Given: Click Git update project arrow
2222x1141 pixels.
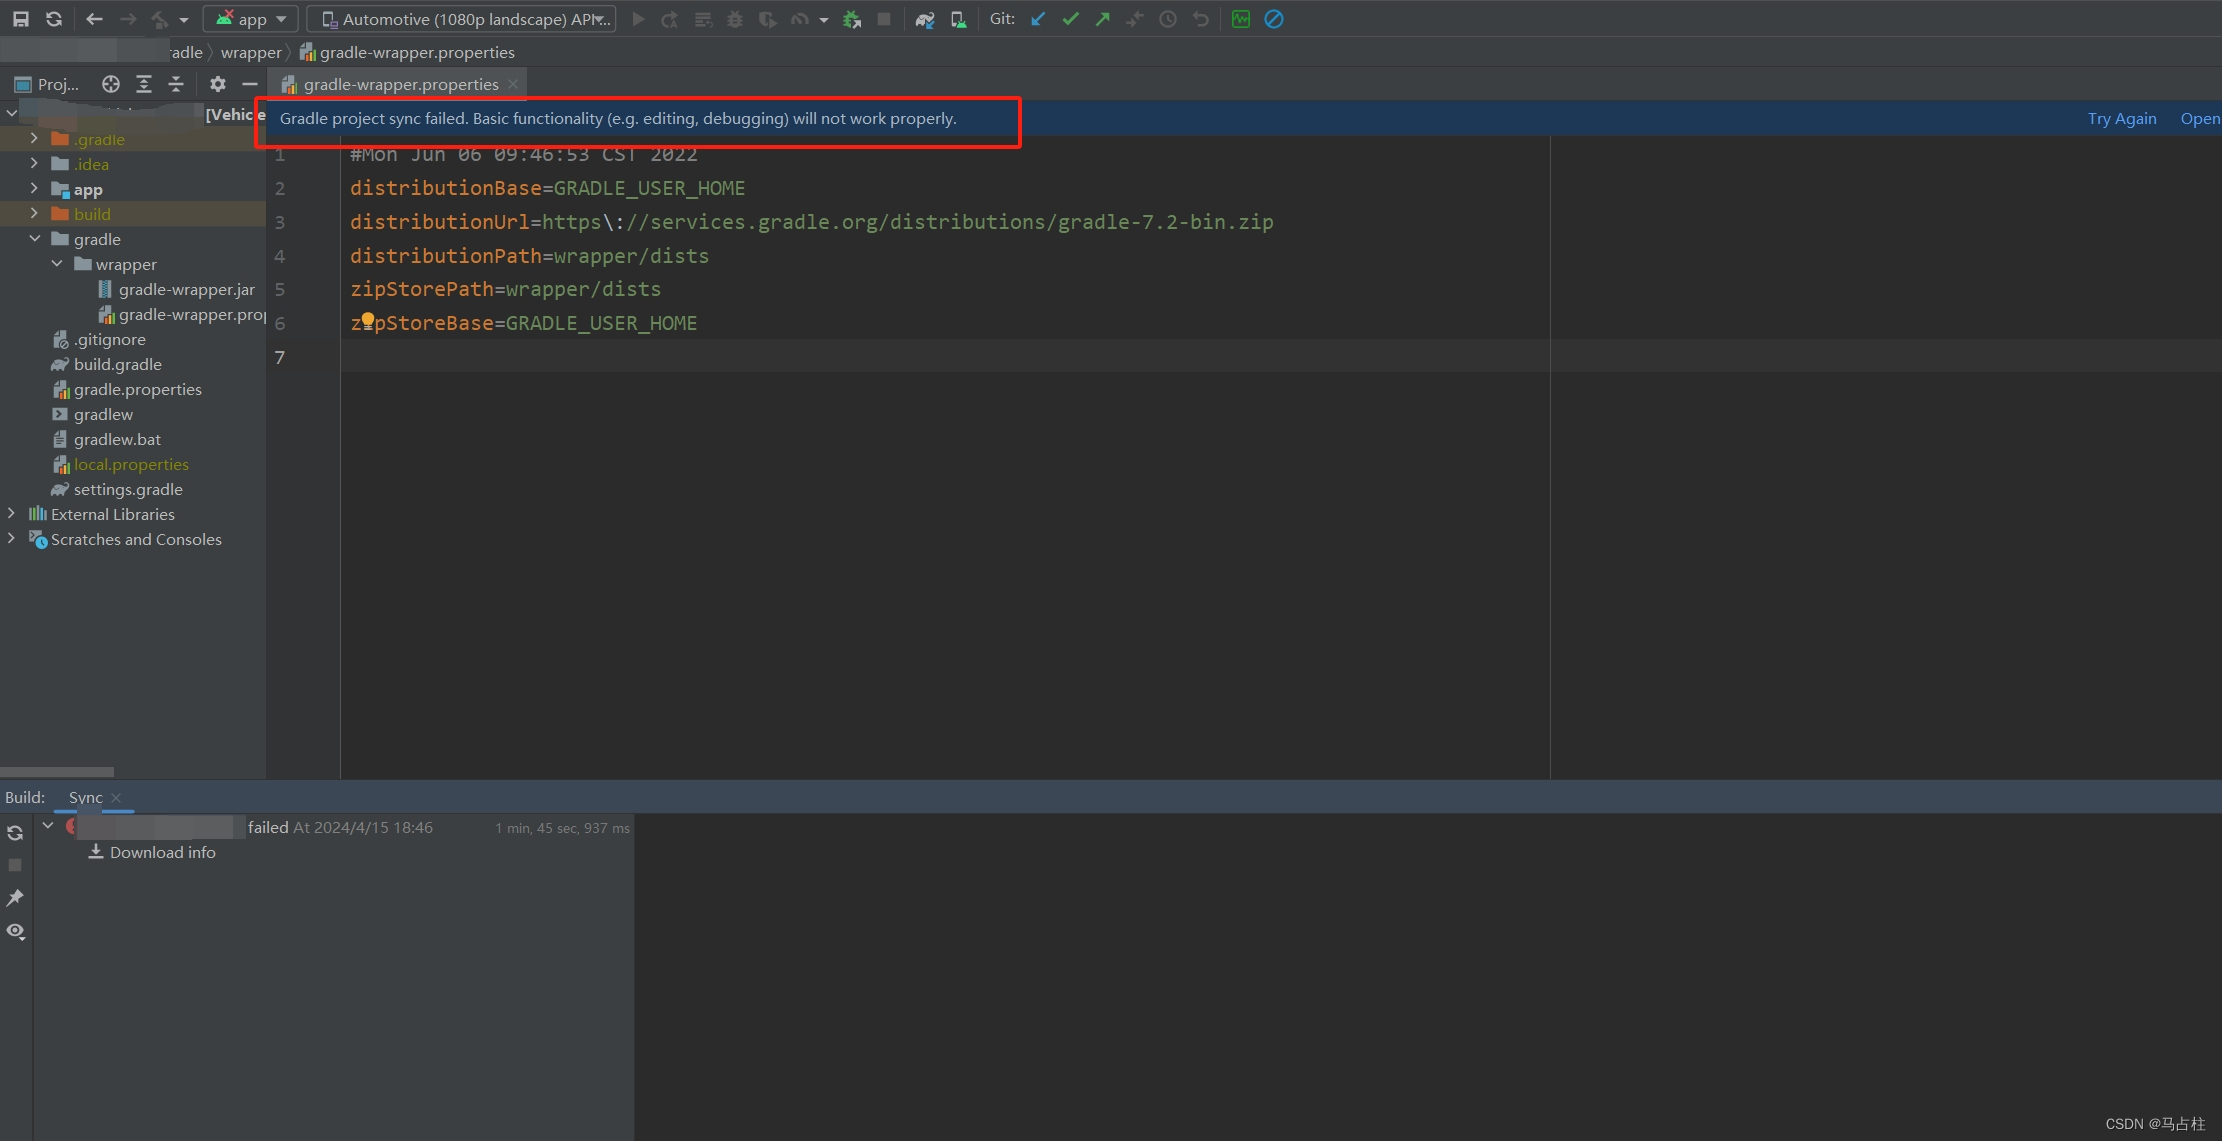Looking at the screenshot, I should click(1038, 19).
